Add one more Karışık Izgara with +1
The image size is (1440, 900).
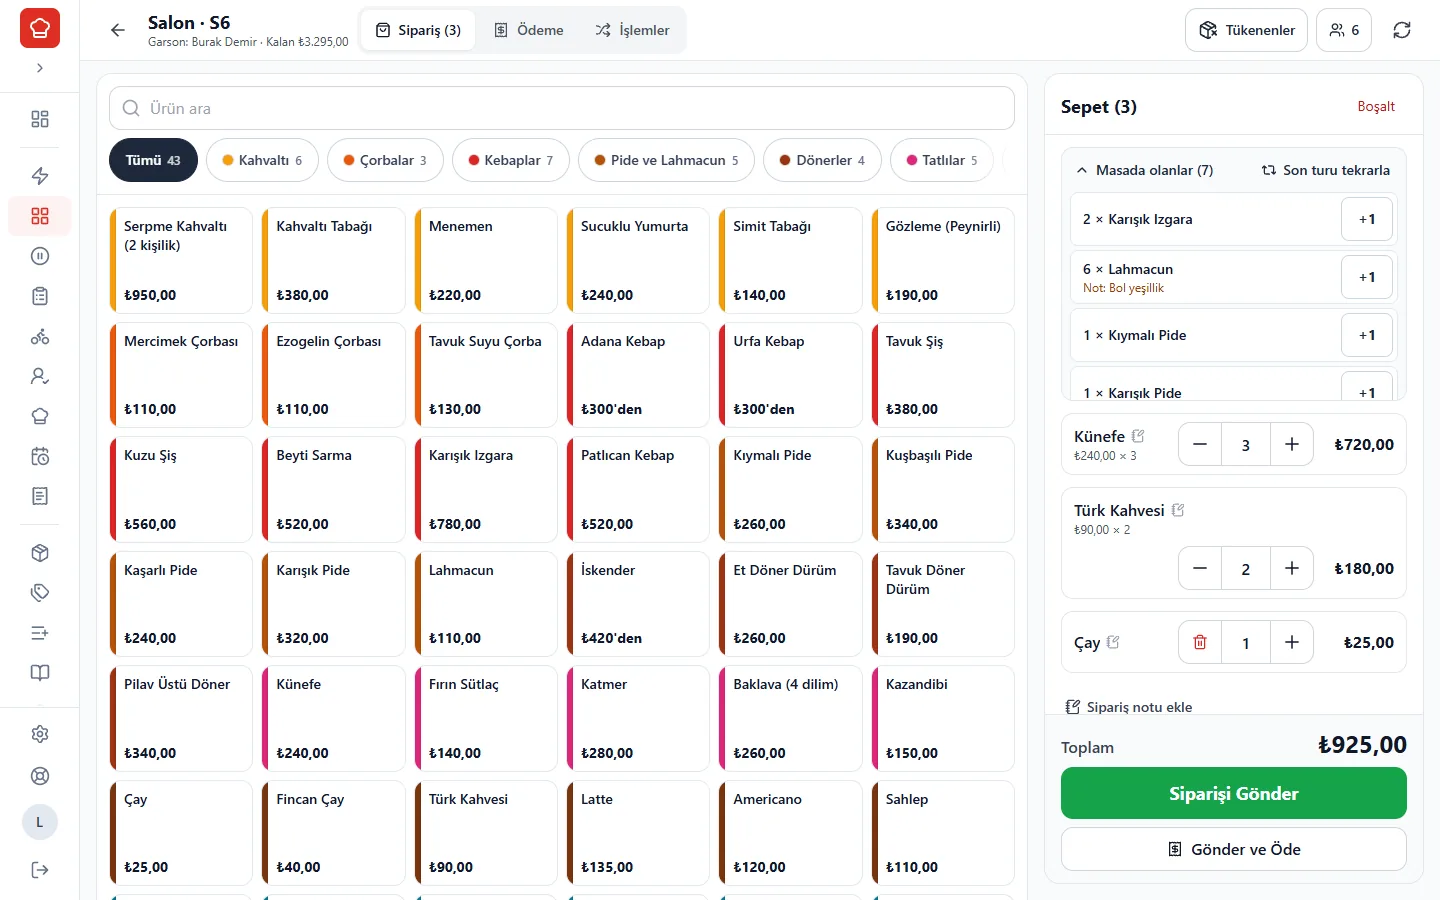pyautogui.click(x=1367, y=219)
